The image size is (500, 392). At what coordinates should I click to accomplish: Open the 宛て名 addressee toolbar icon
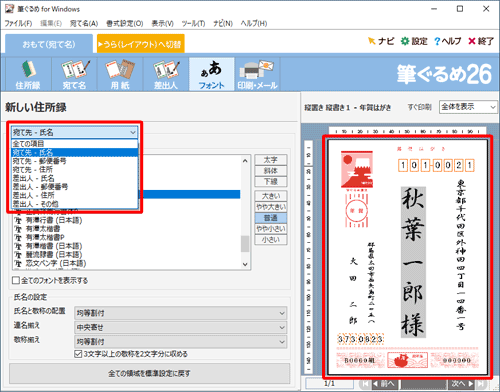[74, 74]
